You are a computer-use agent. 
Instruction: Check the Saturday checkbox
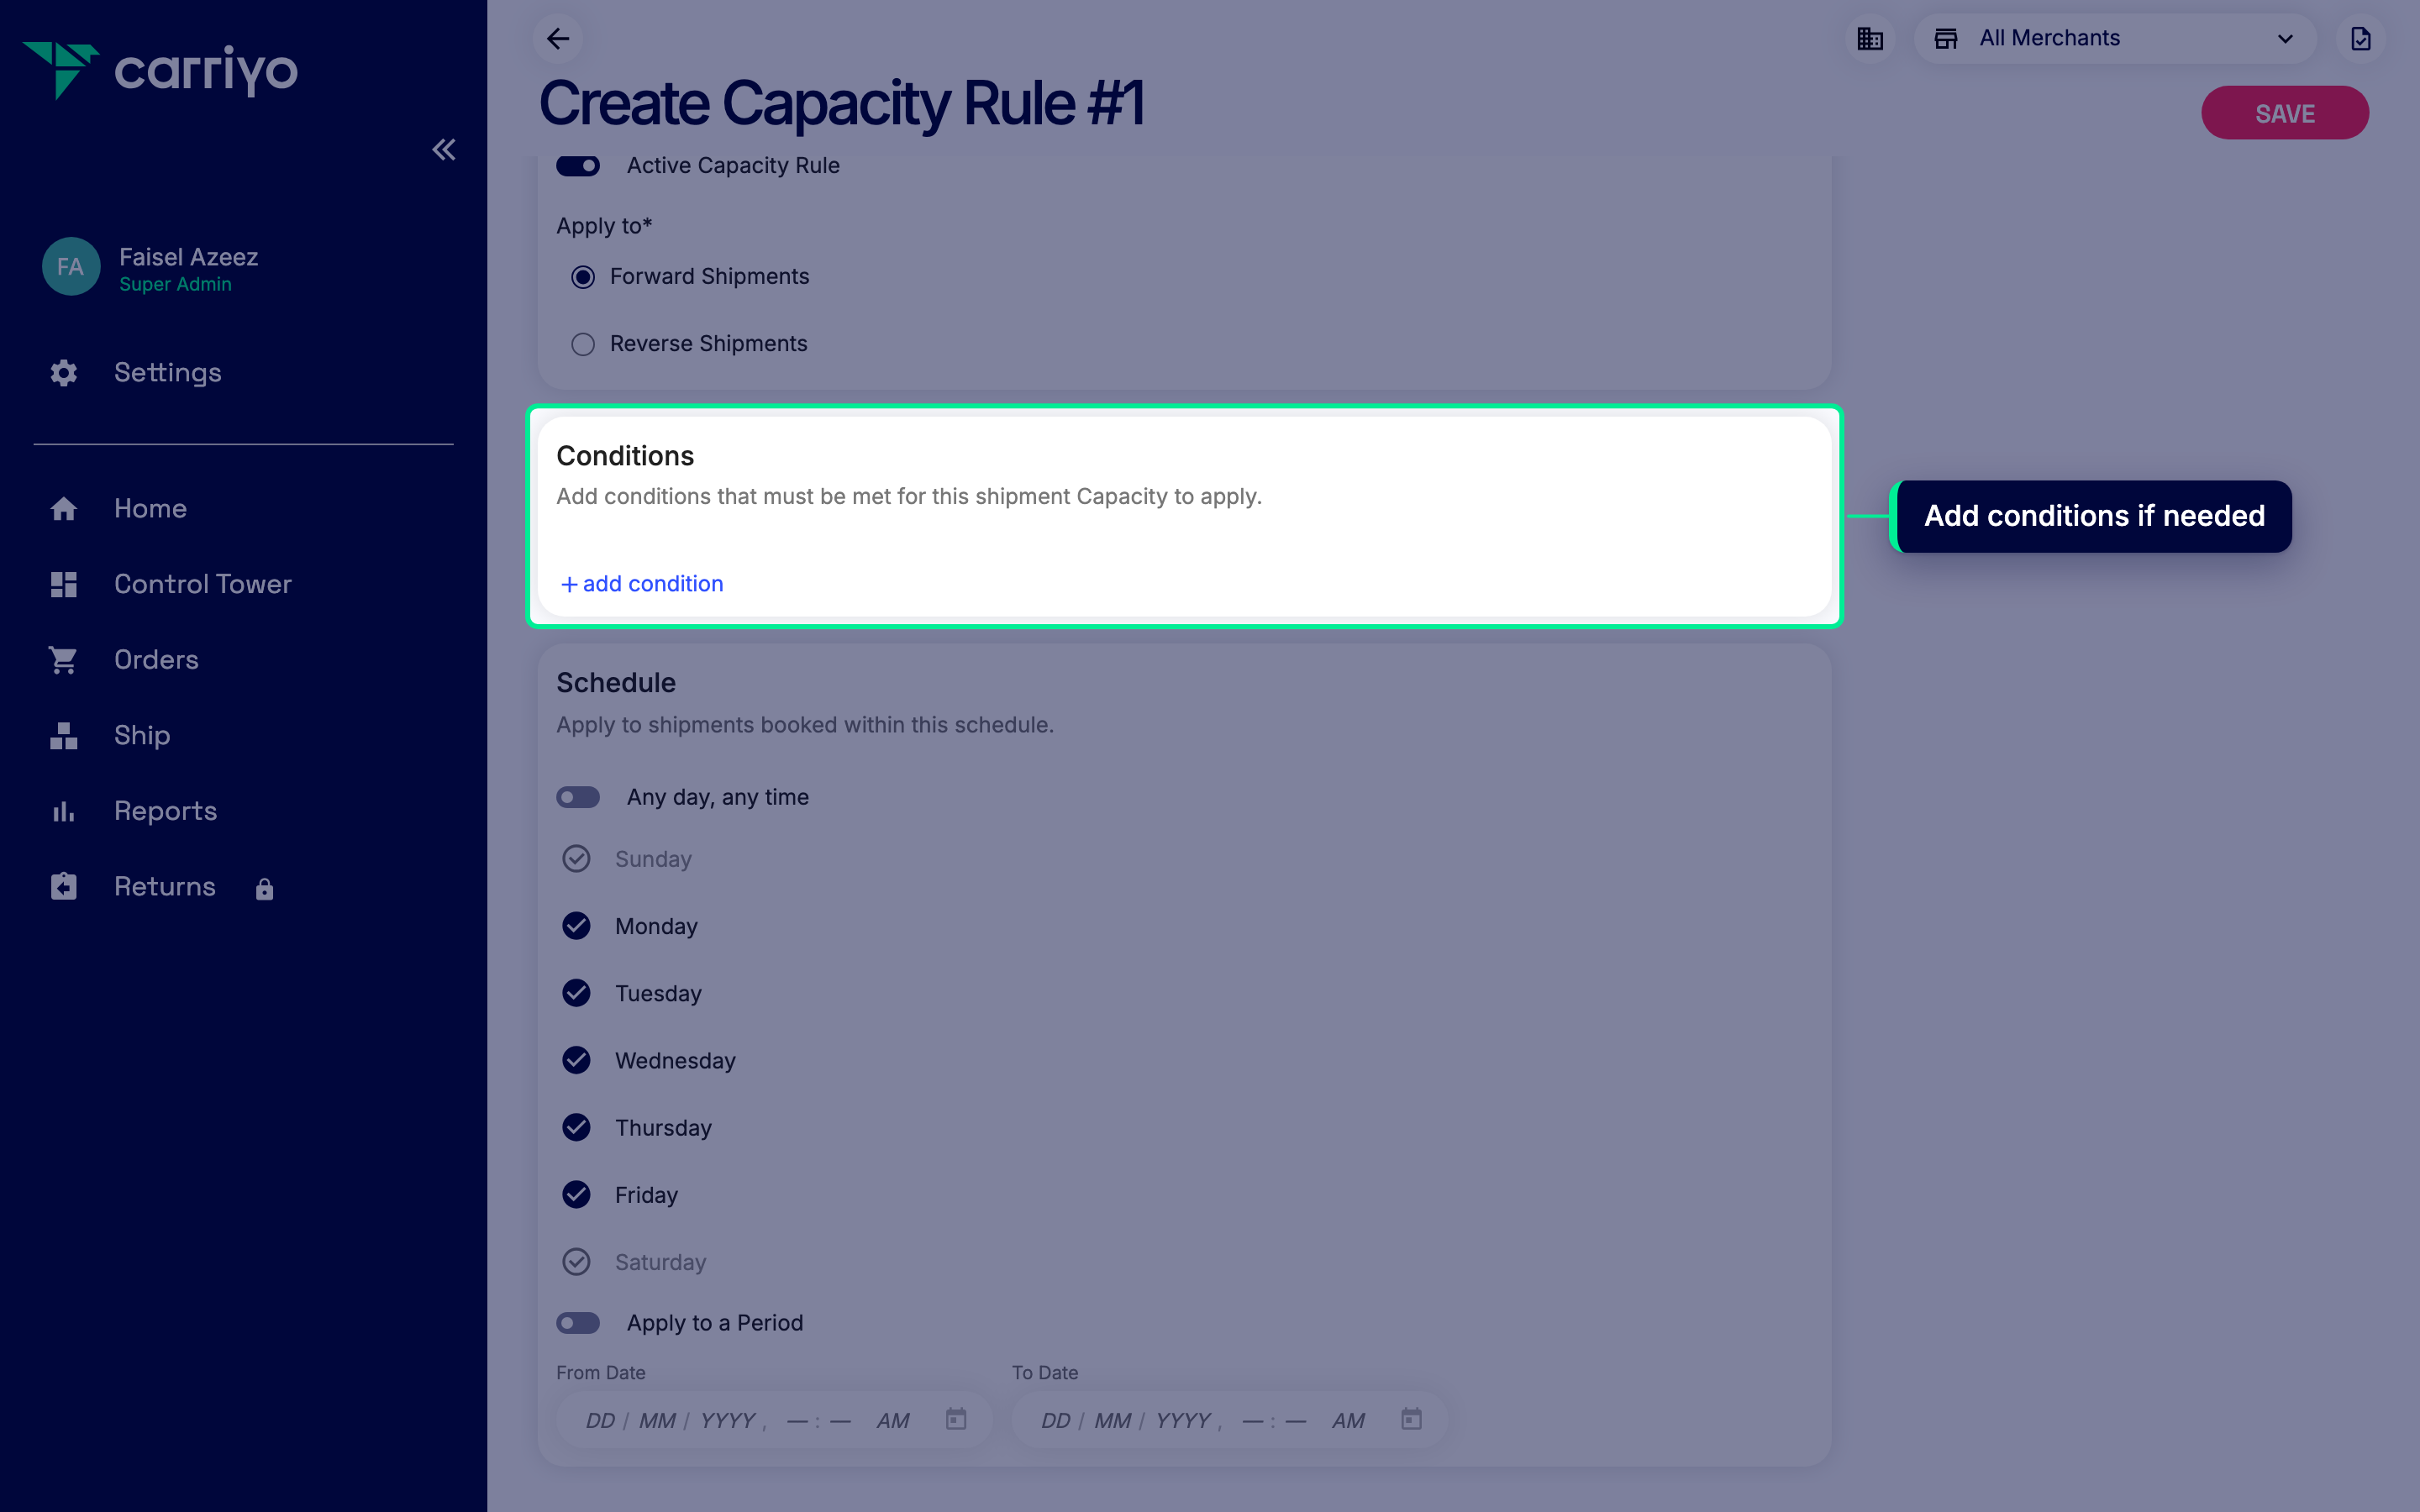point(576,1261)
